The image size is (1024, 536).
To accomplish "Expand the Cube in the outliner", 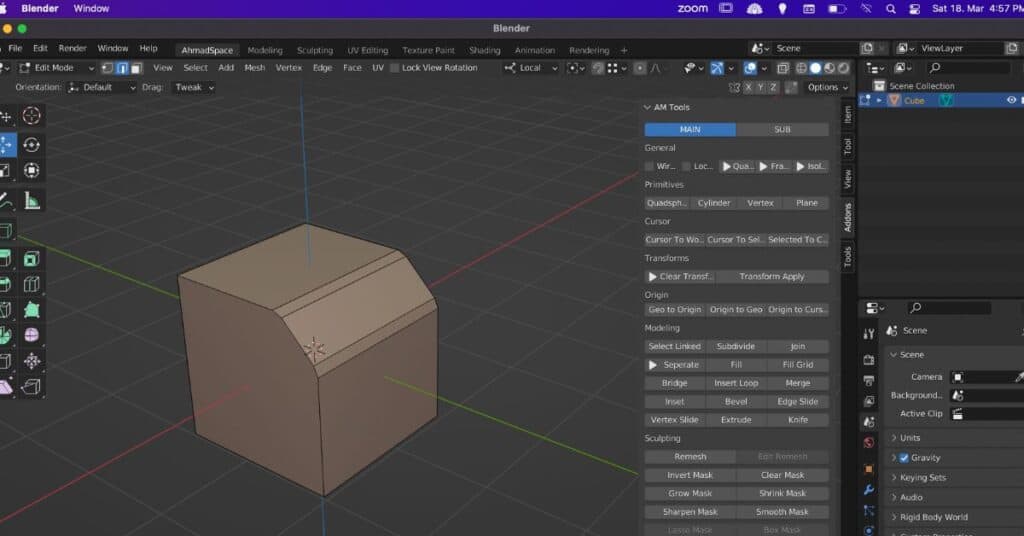I will tap(879, 100).
